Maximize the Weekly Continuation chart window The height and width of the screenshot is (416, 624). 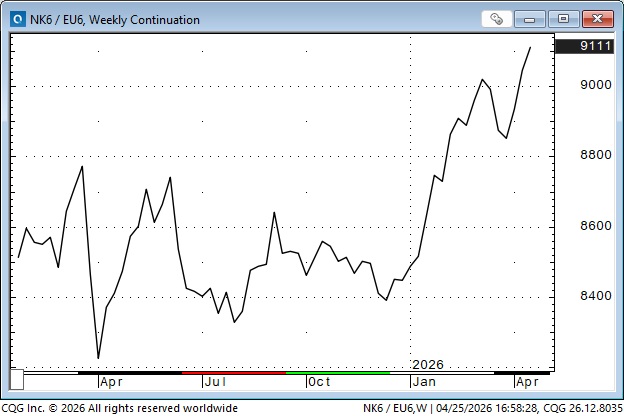[x=565, y=19]
